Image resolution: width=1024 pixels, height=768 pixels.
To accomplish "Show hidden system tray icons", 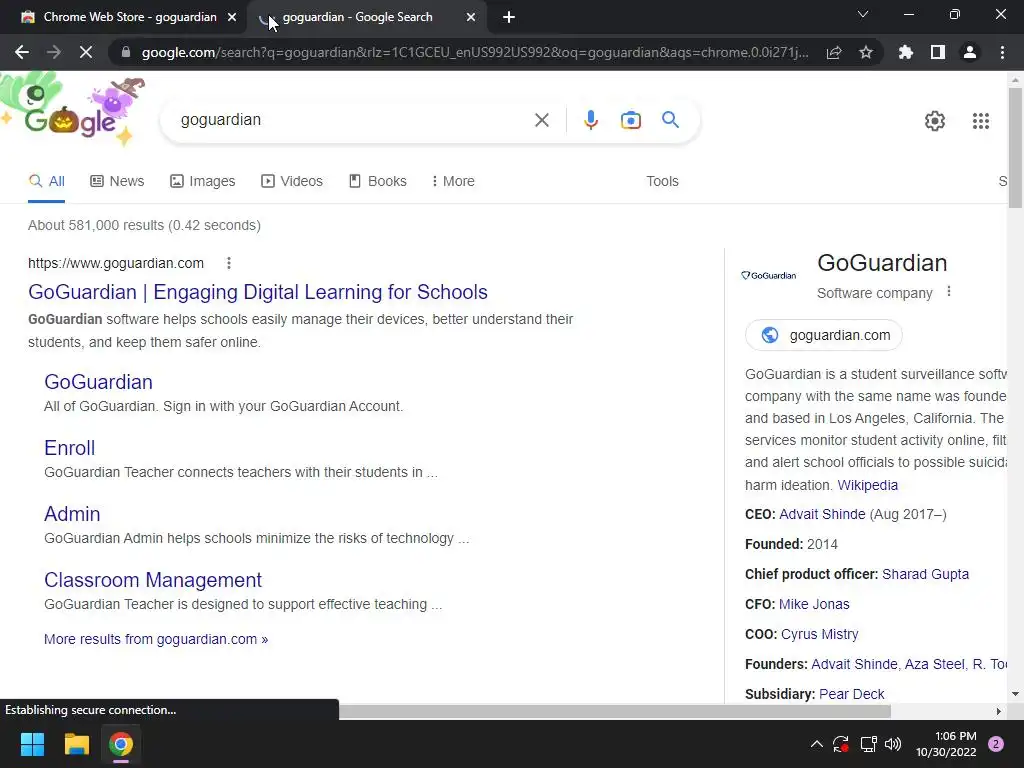I will click(x=816, y=744).
